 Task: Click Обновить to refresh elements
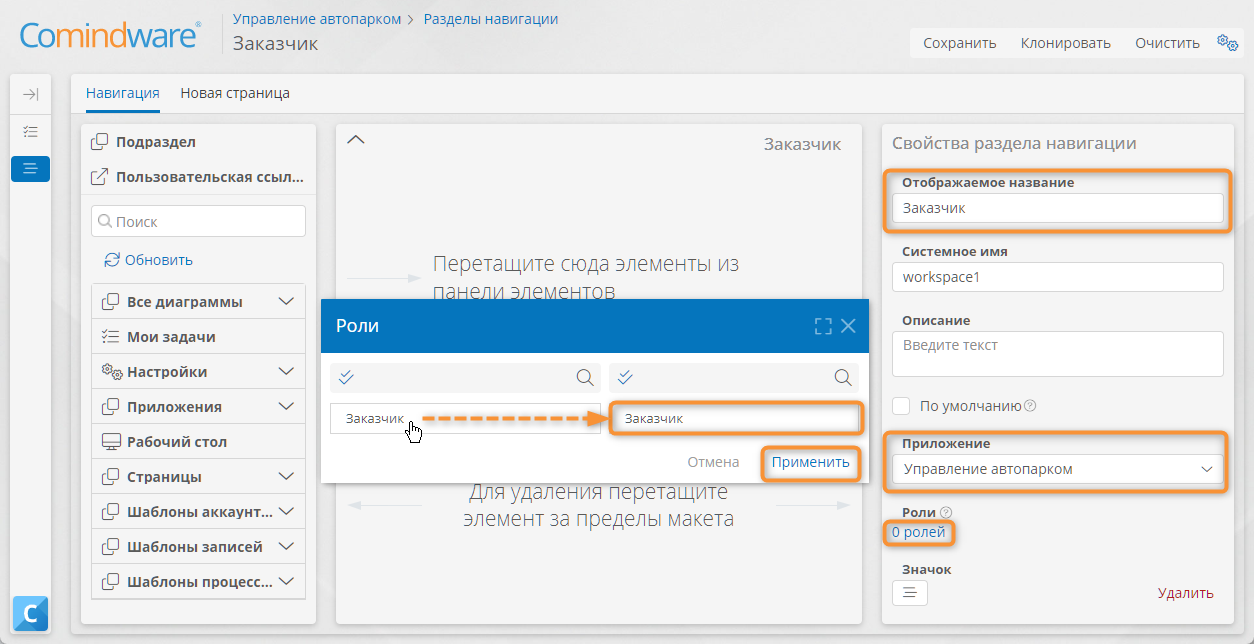pos(159,260)
